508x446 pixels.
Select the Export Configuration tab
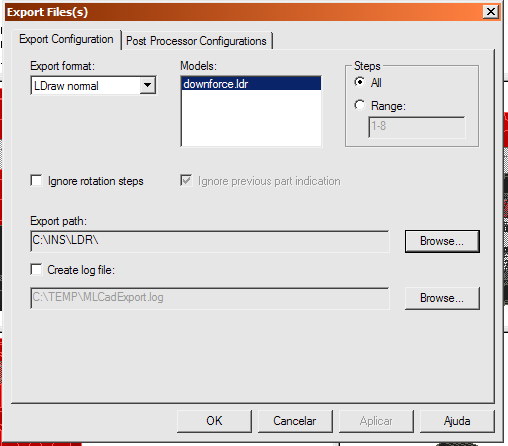coord(66,39)
